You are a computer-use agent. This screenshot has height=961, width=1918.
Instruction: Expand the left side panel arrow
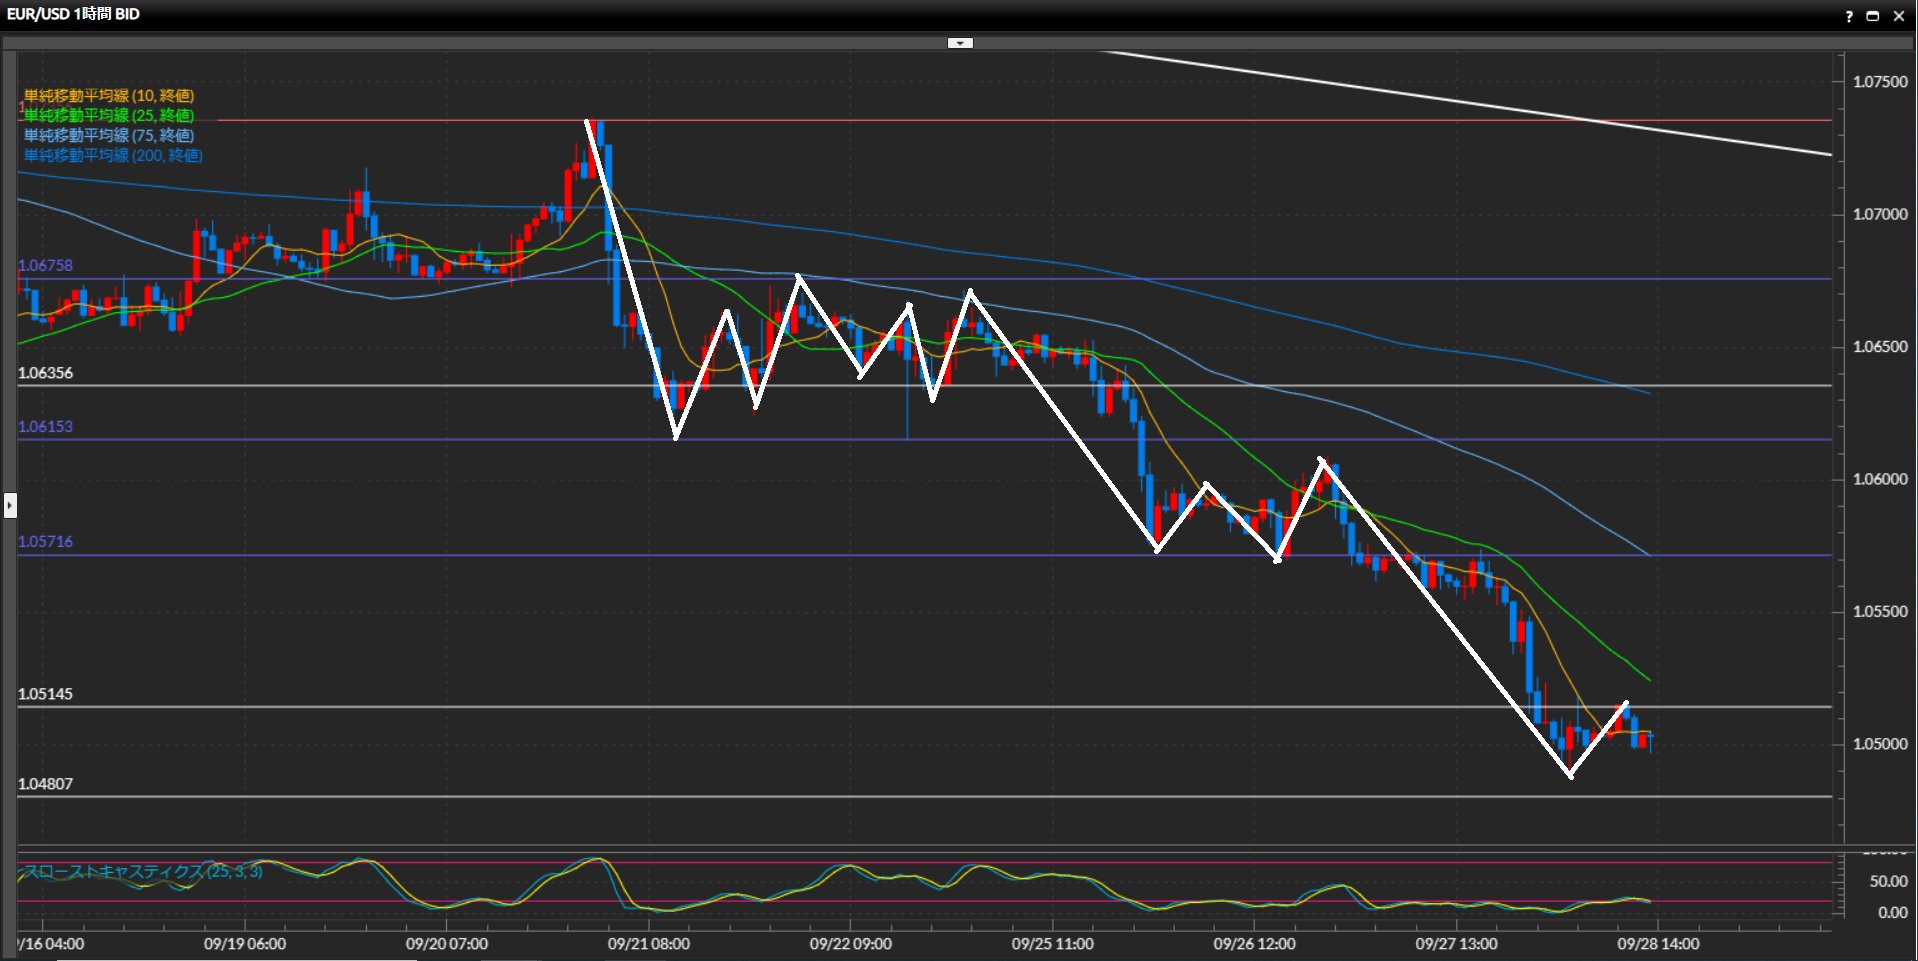10,505
